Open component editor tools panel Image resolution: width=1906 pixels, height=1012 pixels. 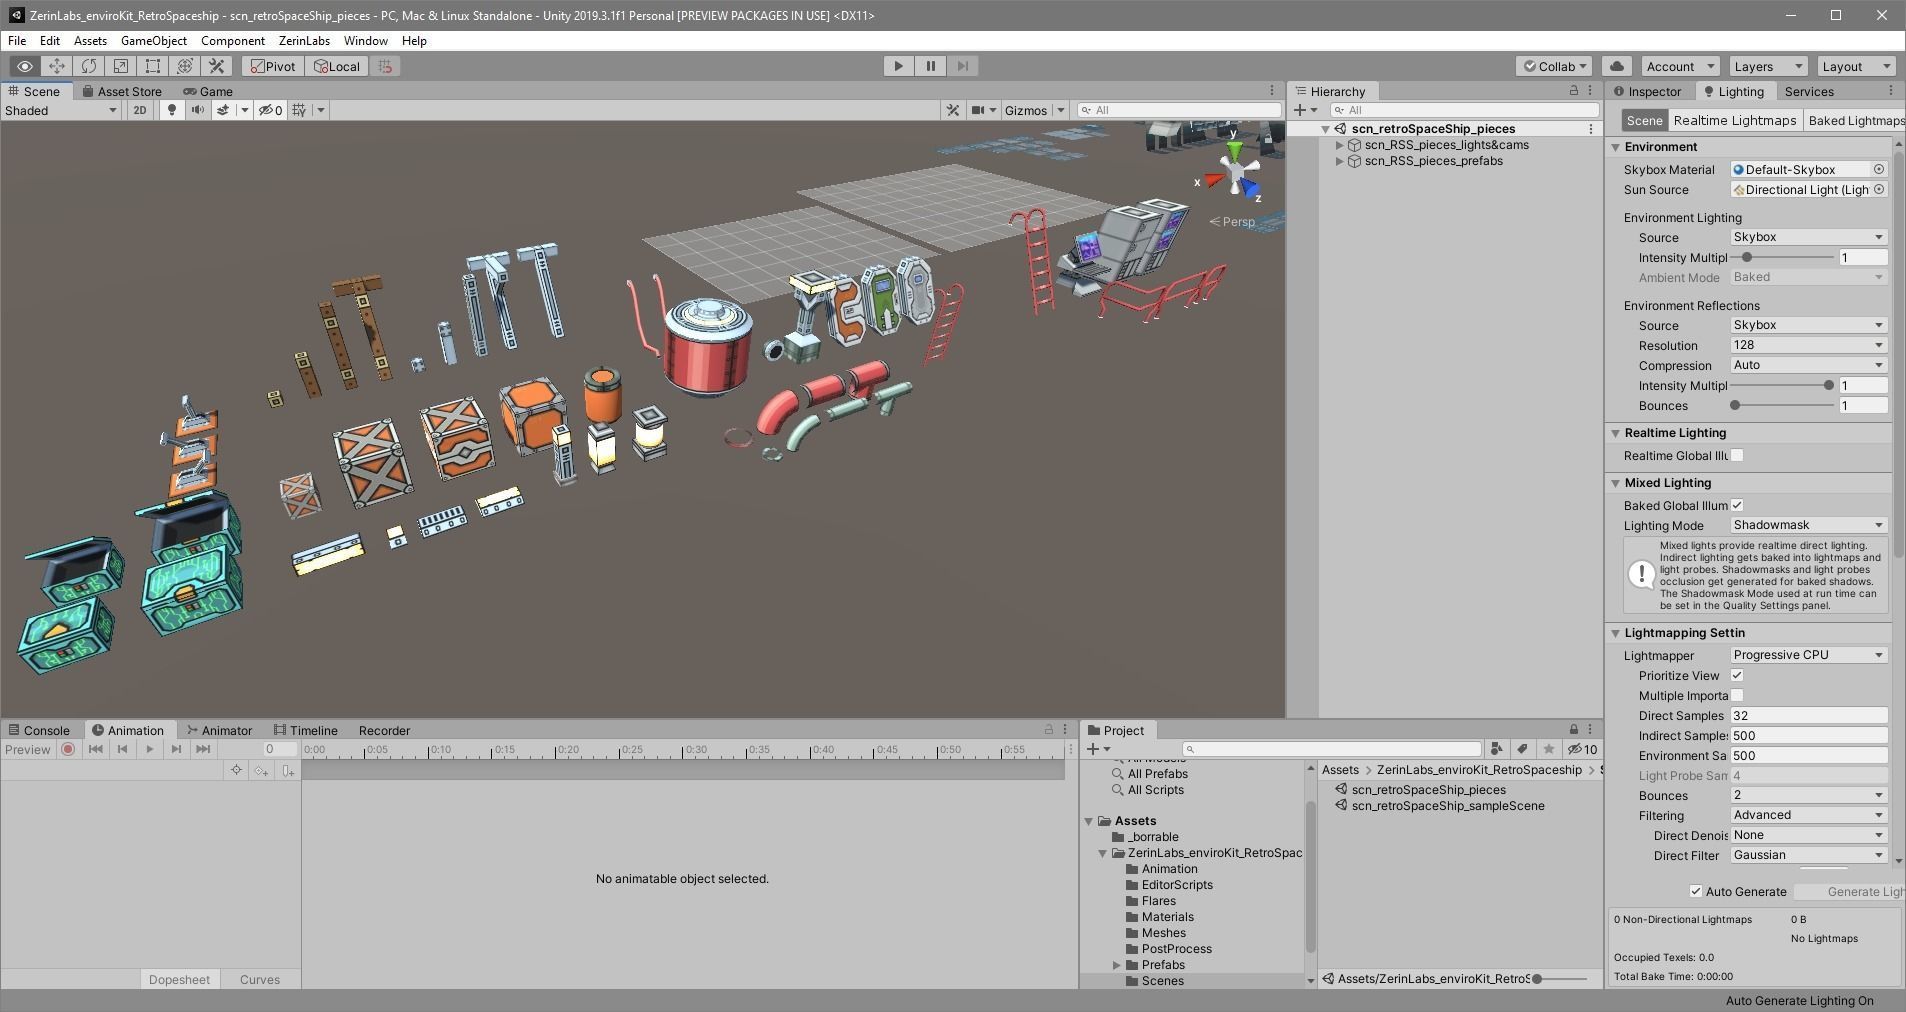click(953, 110)
